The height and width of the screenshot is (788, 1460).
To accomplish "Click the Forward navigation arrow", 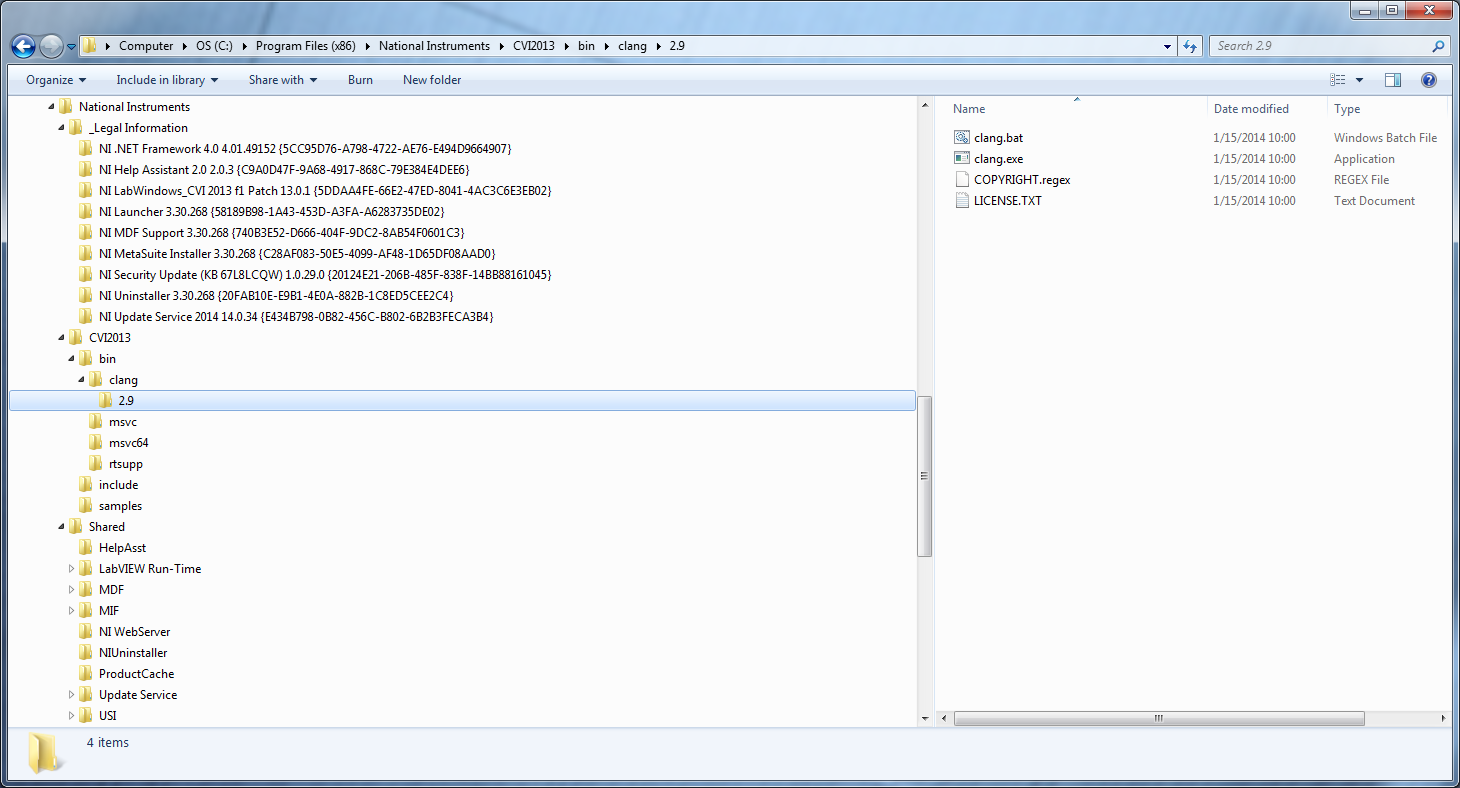I will (51, 46).
